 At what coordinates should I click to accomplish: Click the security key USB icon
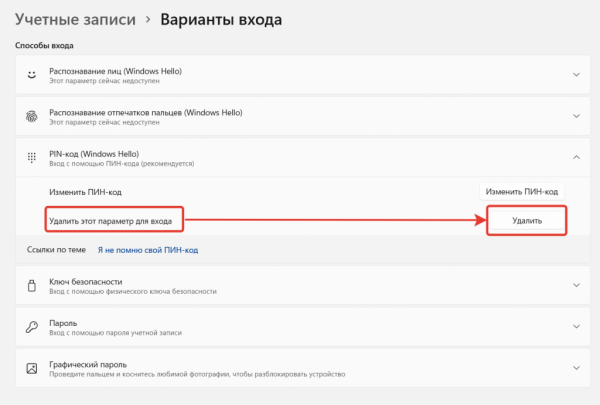[32, 285]
